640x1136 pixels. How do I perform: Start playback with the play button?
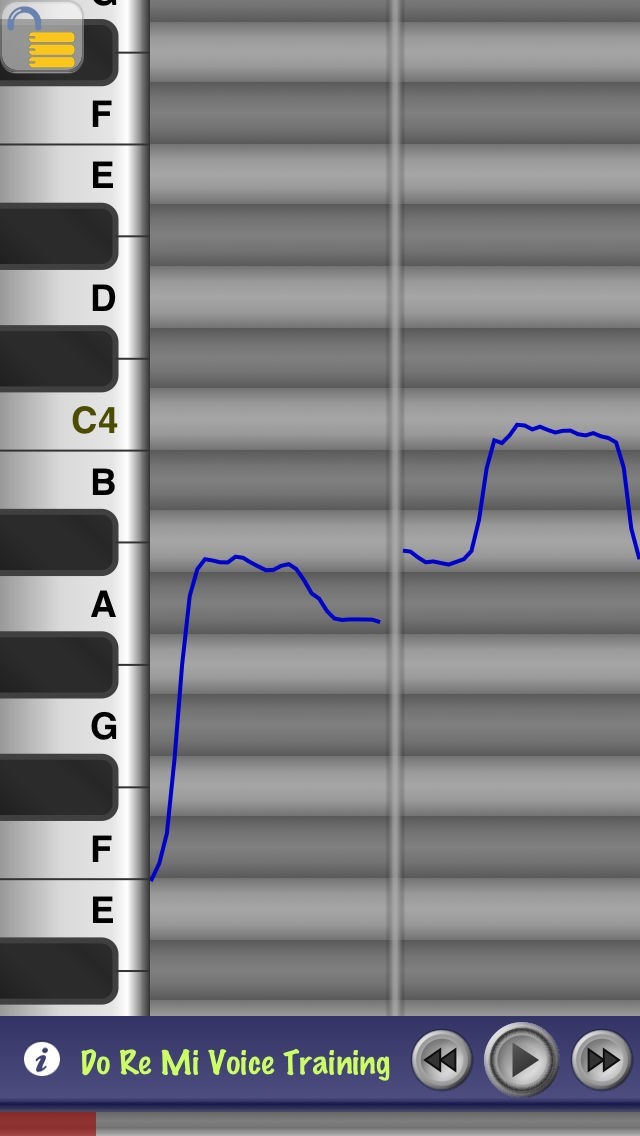[x=521, y=1060]
